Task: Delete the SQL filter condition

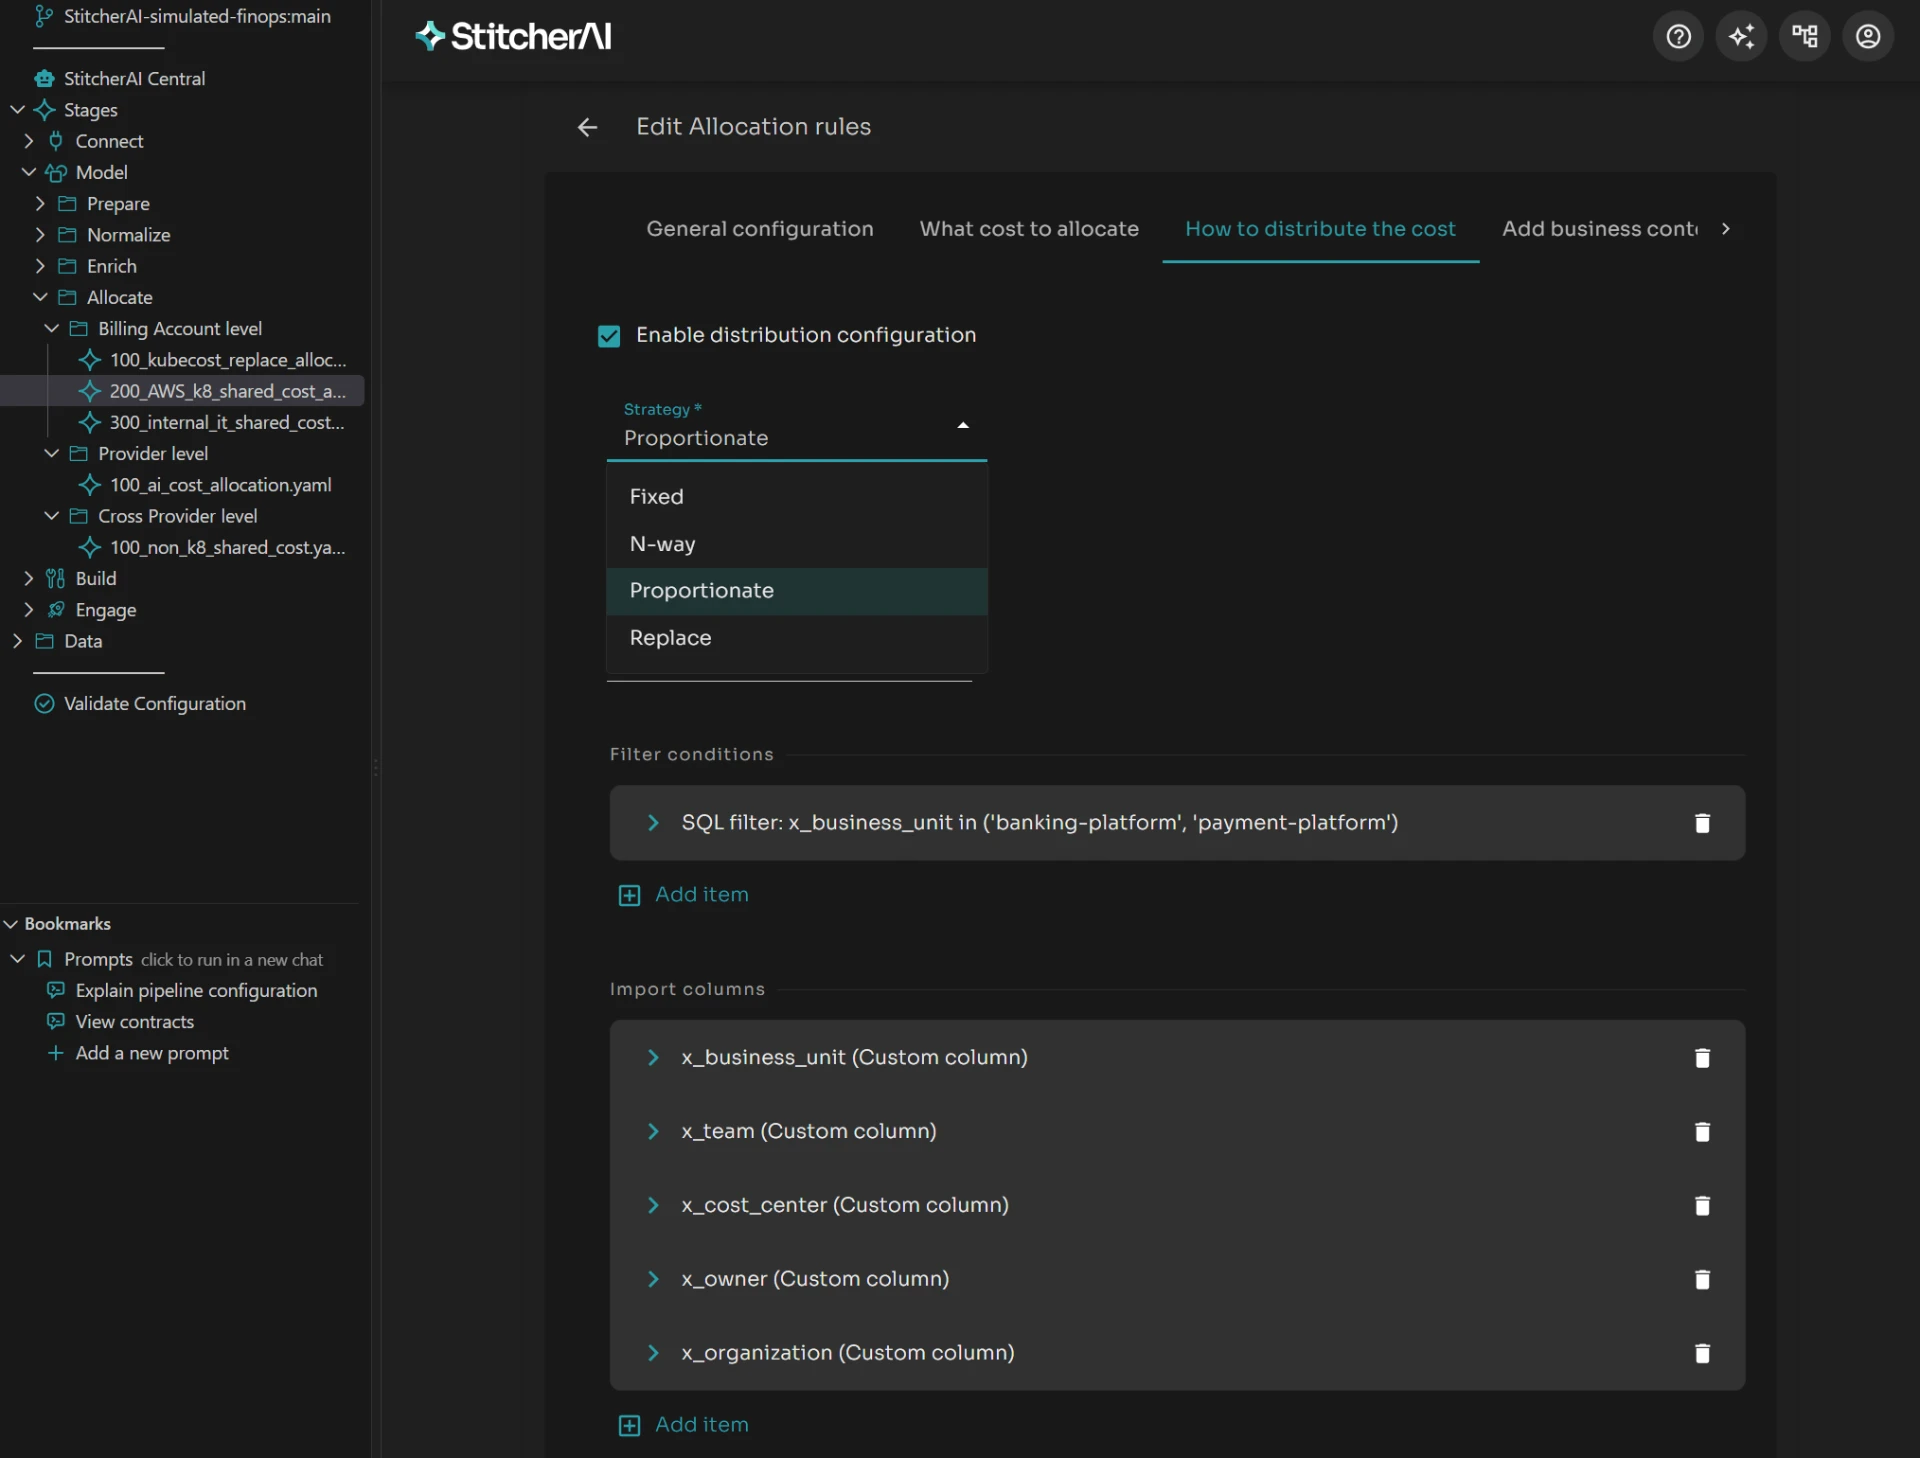Action: (1702, 823)
